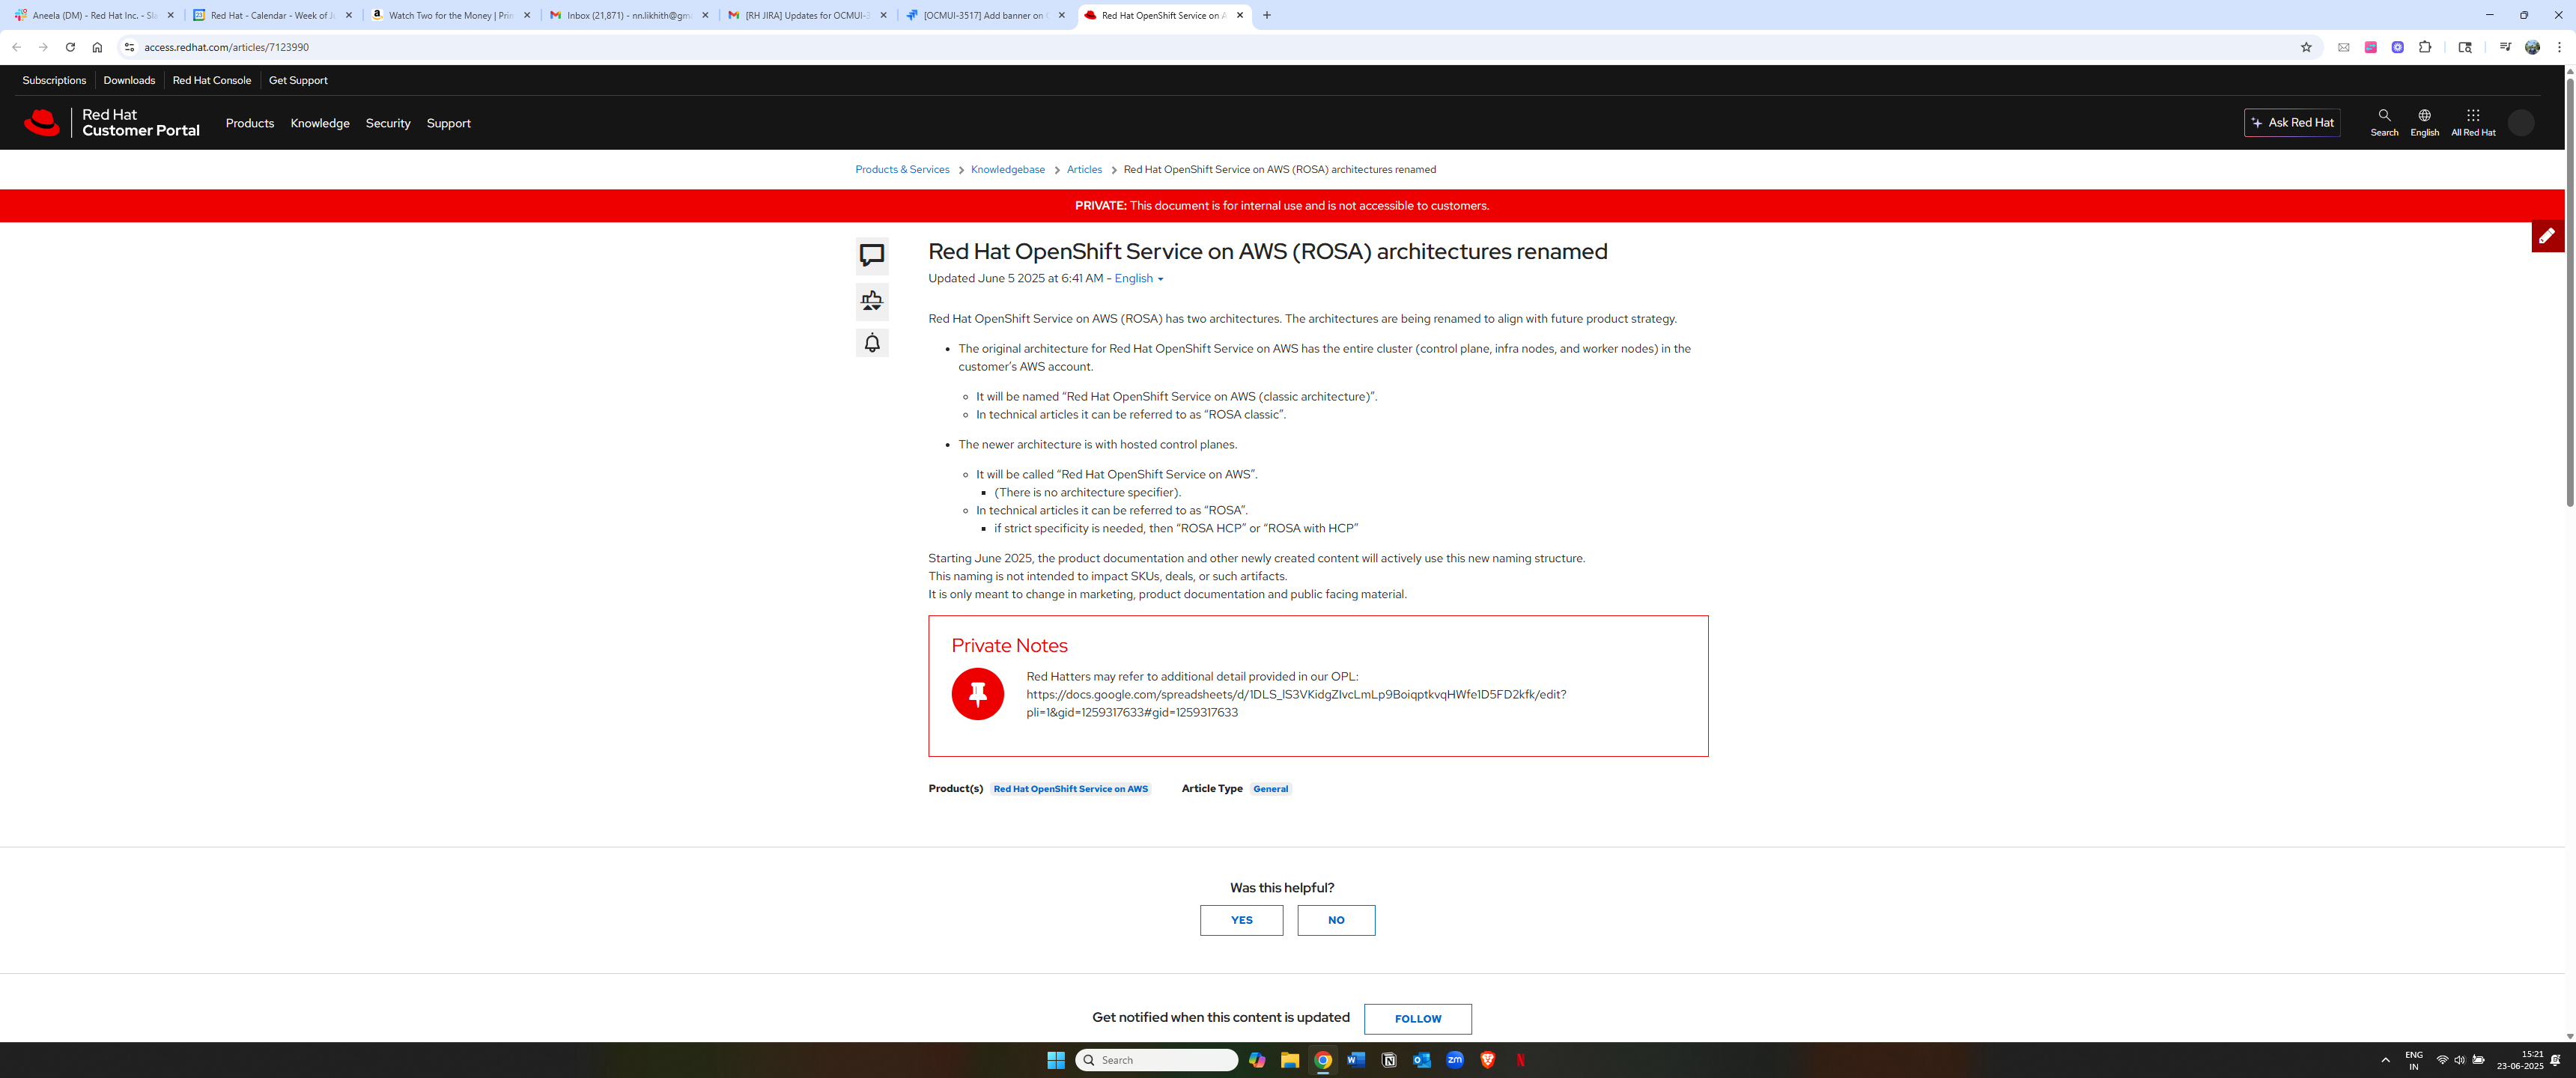The width and height of the screenshot is (2576, 1078).
Task: Open the English globe language selector
Action: (x=2423, y=122)
